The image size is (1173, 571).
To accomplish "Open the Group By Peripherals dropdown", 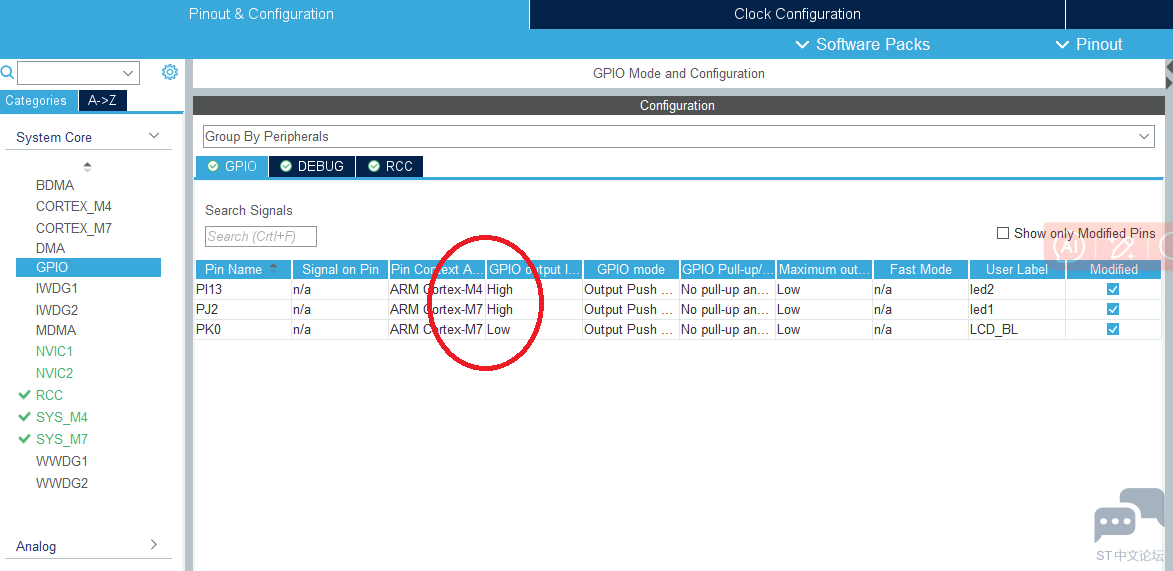I will tap(679, 136).
